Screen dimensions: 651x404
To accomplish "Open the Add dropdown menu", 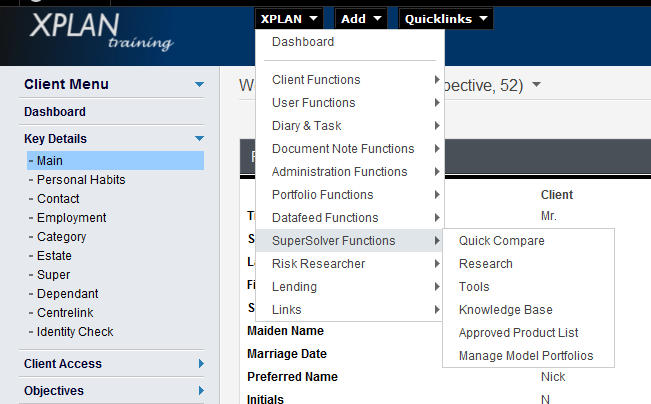I will [x=361, y=19].
